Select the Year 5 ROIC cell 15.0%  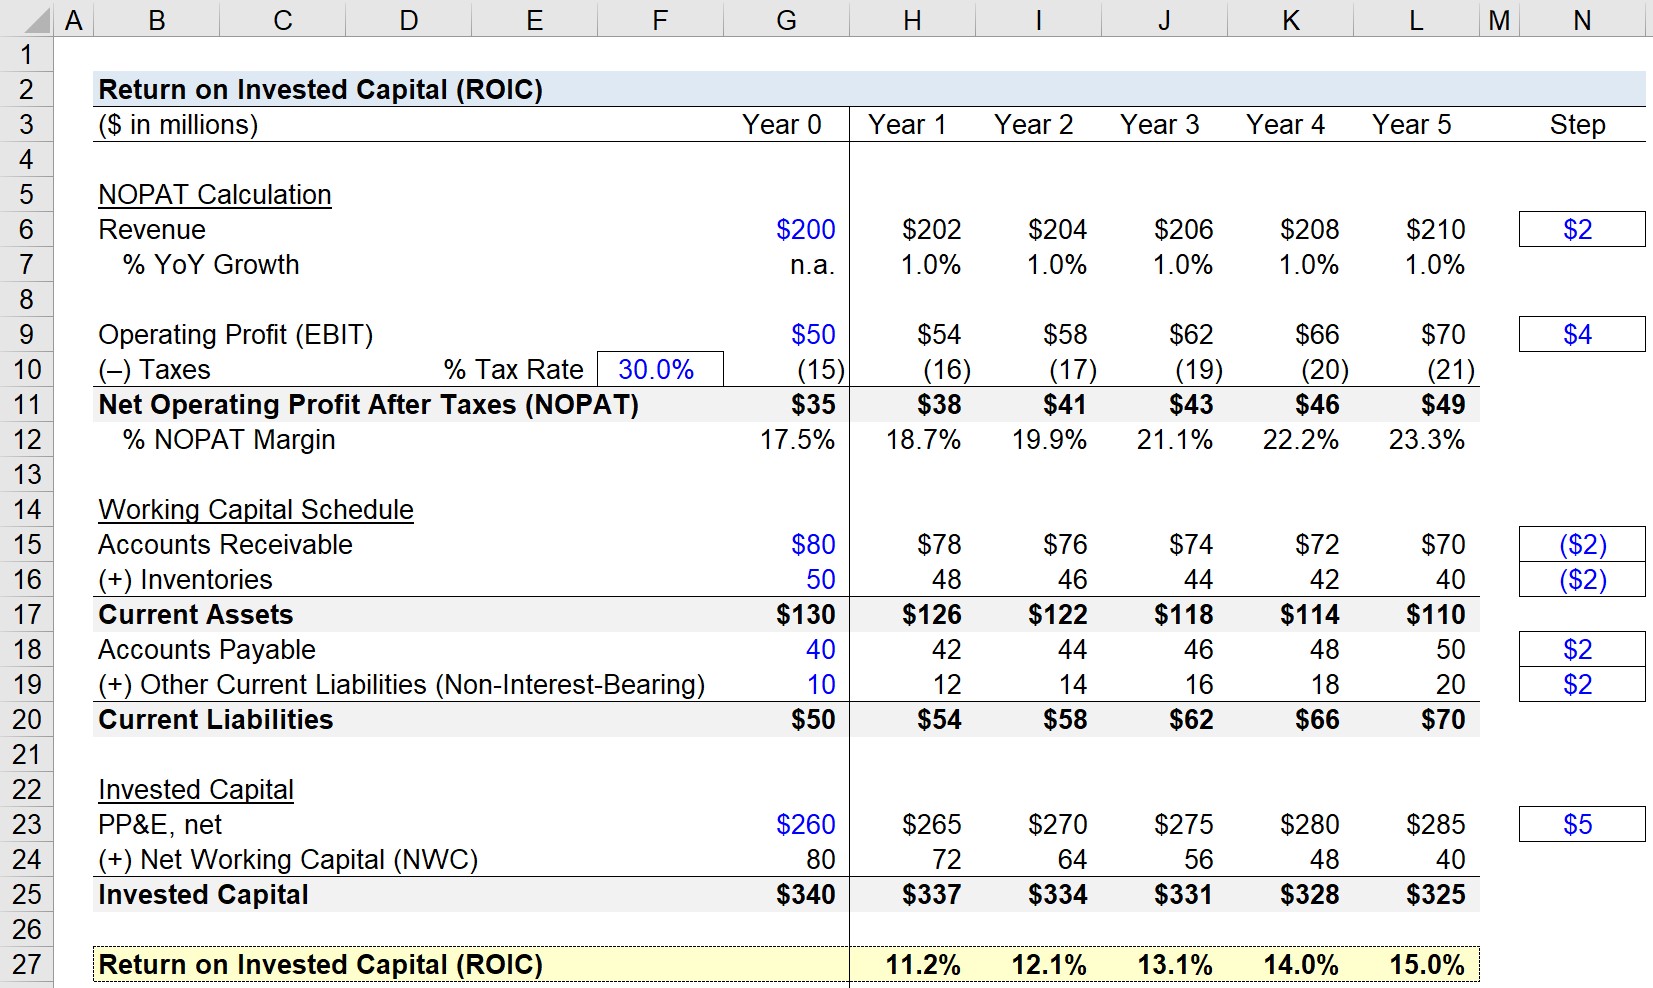[1417, 964]
